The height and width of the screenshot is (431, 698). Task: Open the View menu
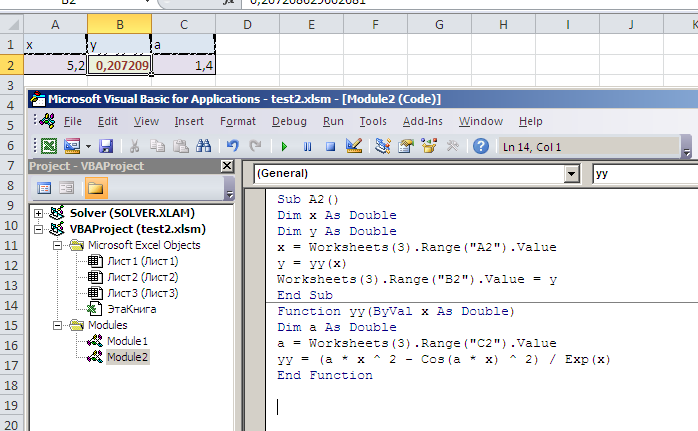(x=146, y=121)
